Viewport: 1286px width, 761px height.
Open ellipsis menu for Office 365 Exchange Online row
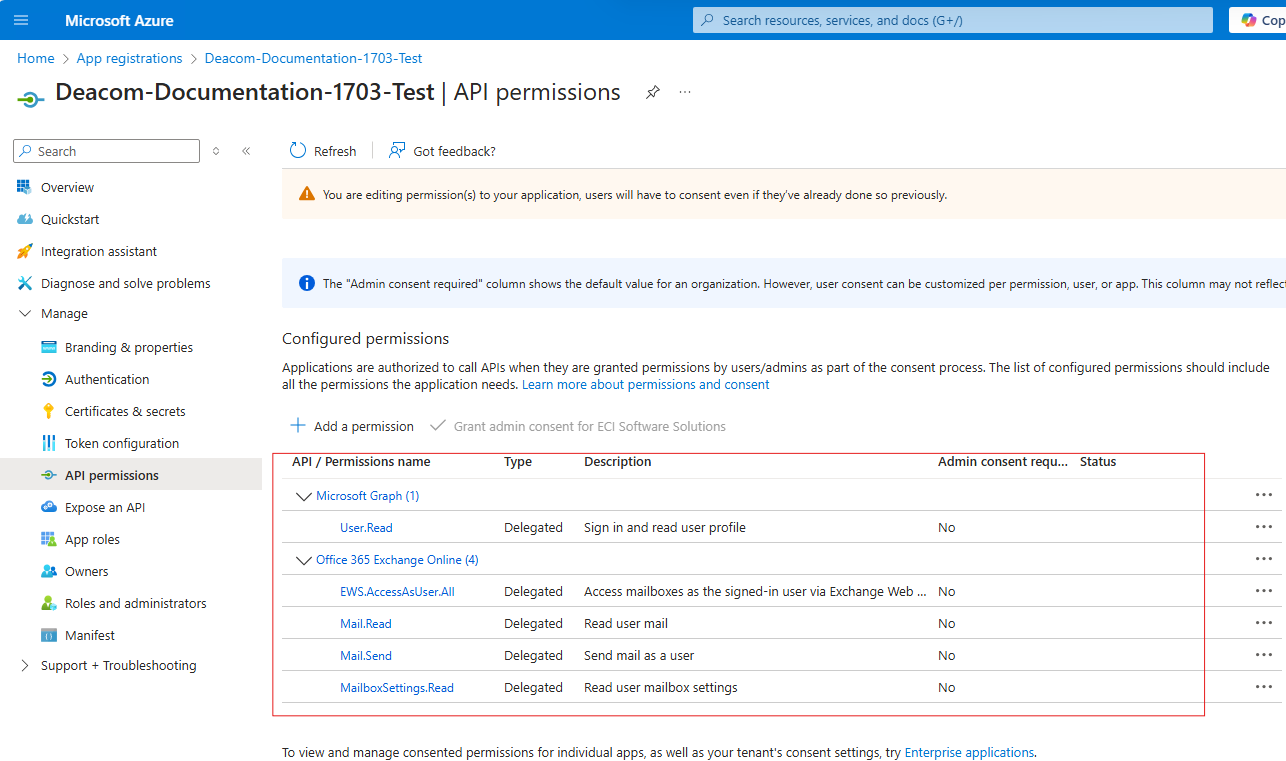click(x=1264, y=559)
